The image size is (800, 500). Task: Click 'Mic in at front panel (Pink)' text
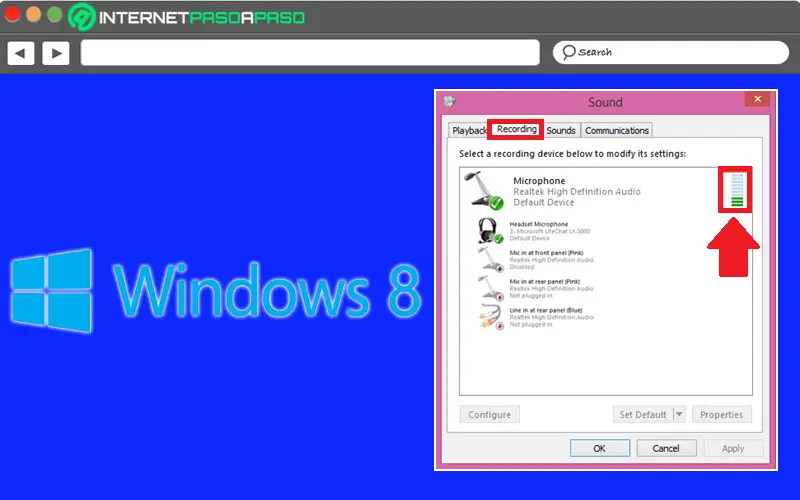tap(546, 253)
